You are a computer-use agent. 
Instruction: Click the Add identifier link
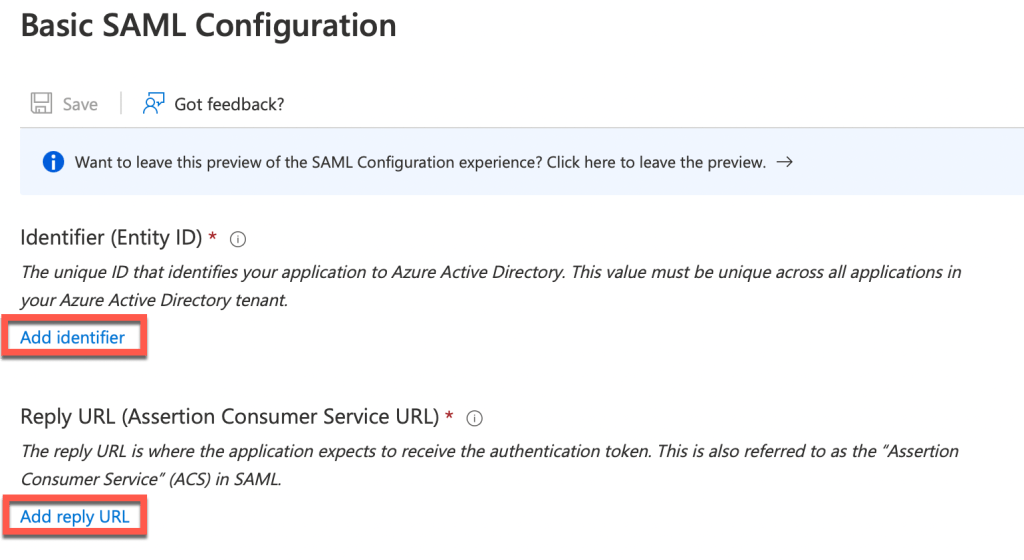(x=73, y=337)
